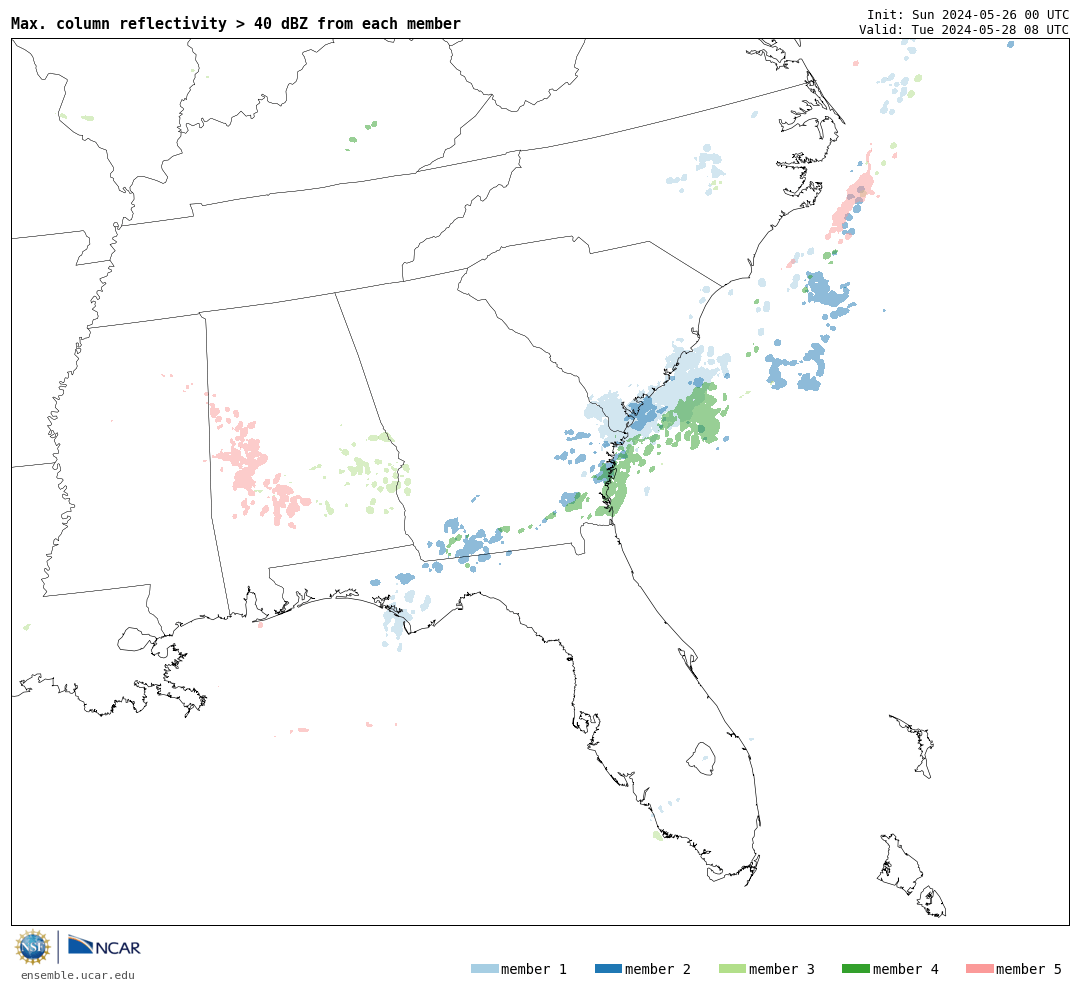The height and width of the screenshot is (988, 1080).
Task: Click the NCAR logo
Action: 104,945
